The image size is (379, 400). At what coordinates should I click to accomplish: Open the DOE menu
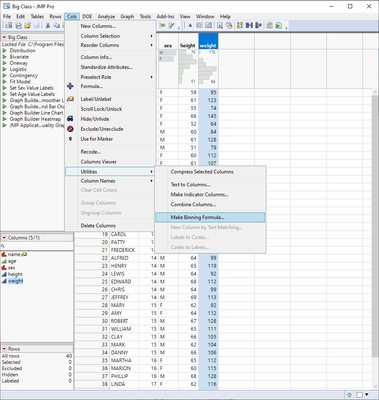pos(87,16)
